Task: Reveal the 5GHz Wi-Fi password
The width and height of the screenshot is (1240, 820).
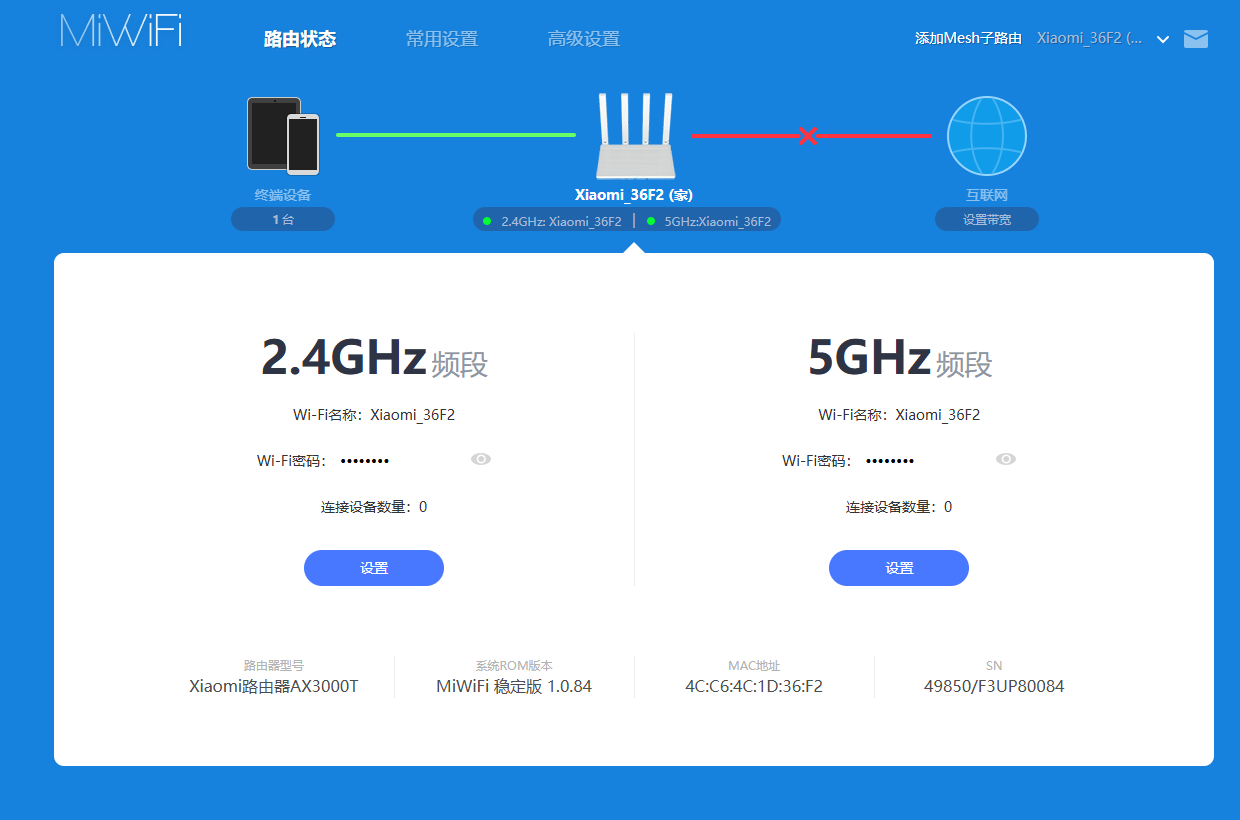Action: point(1006,459)
